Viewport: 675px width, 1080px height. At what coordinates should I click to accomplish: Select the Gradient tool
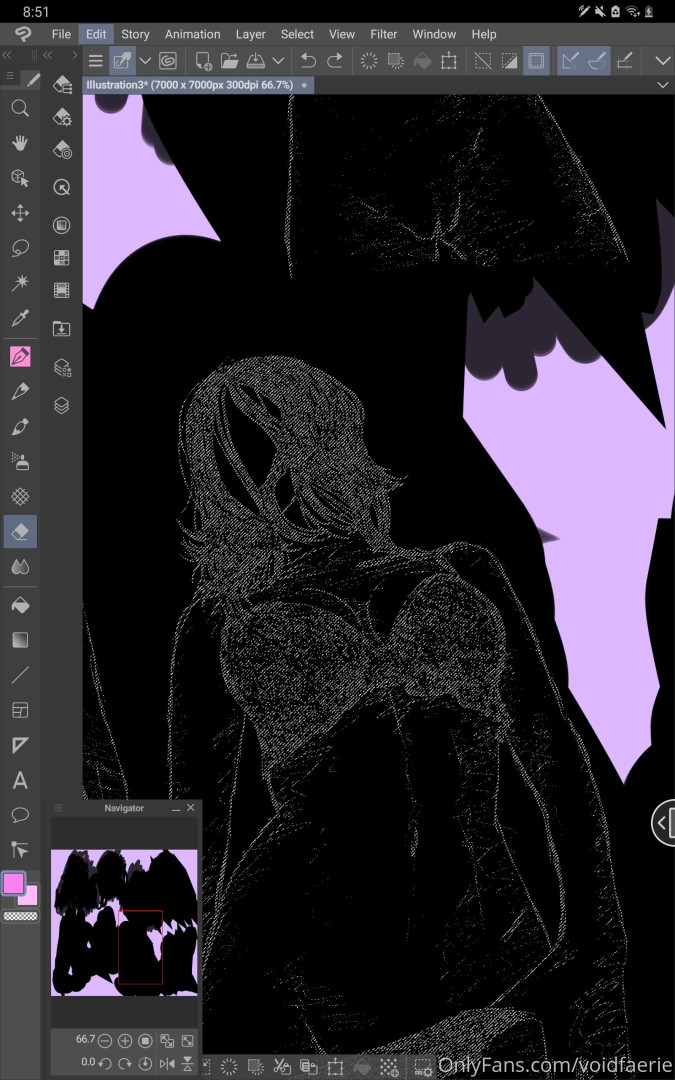[x=20, y=640]
